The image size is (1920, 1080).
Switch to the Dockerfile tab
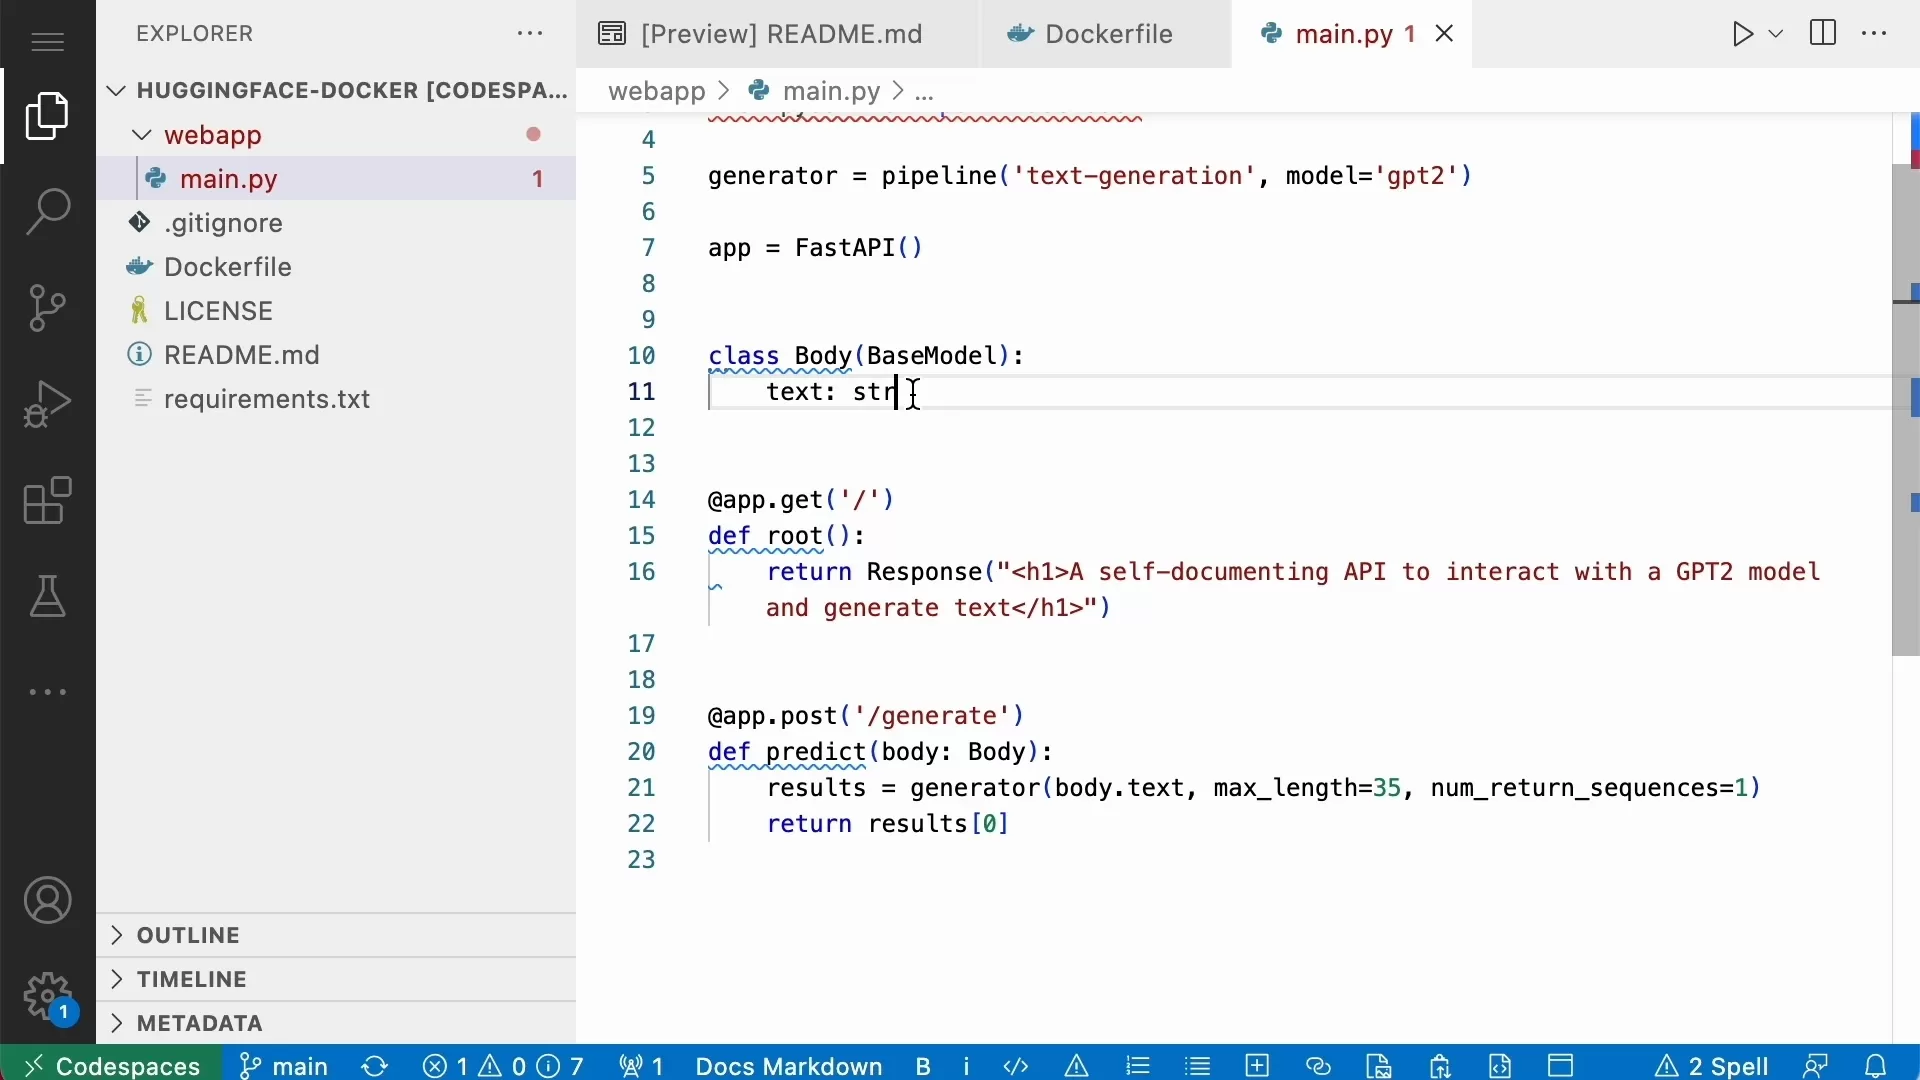coord(1109,33)
